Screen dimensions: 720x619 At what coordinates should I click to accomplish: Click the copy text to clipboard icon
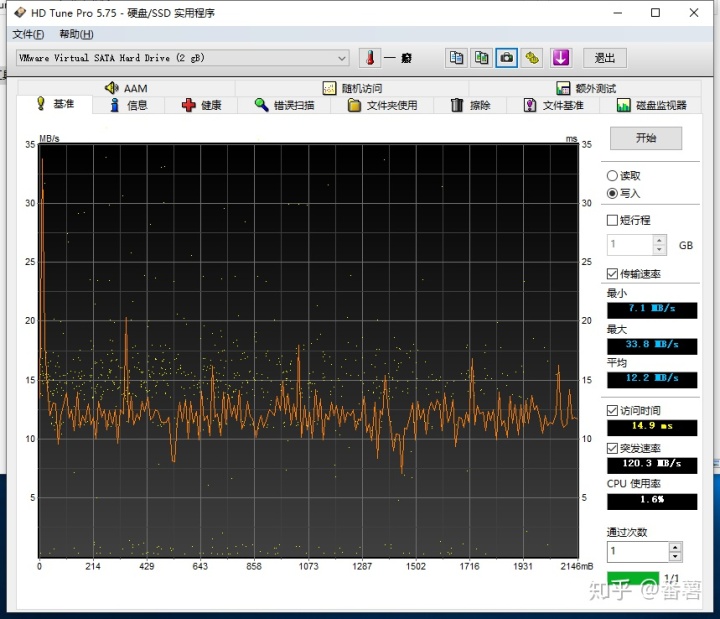coord(456,58)
